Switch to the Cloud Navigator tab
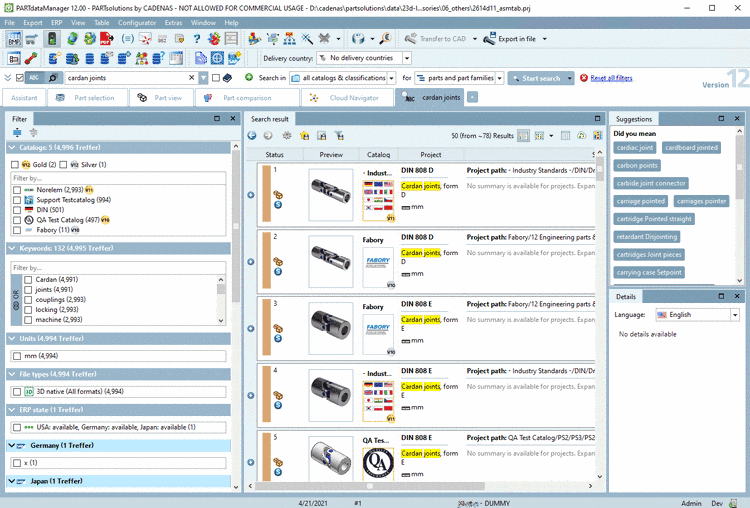750x508 pixels. pyautogui.click(x=347, y=98)
